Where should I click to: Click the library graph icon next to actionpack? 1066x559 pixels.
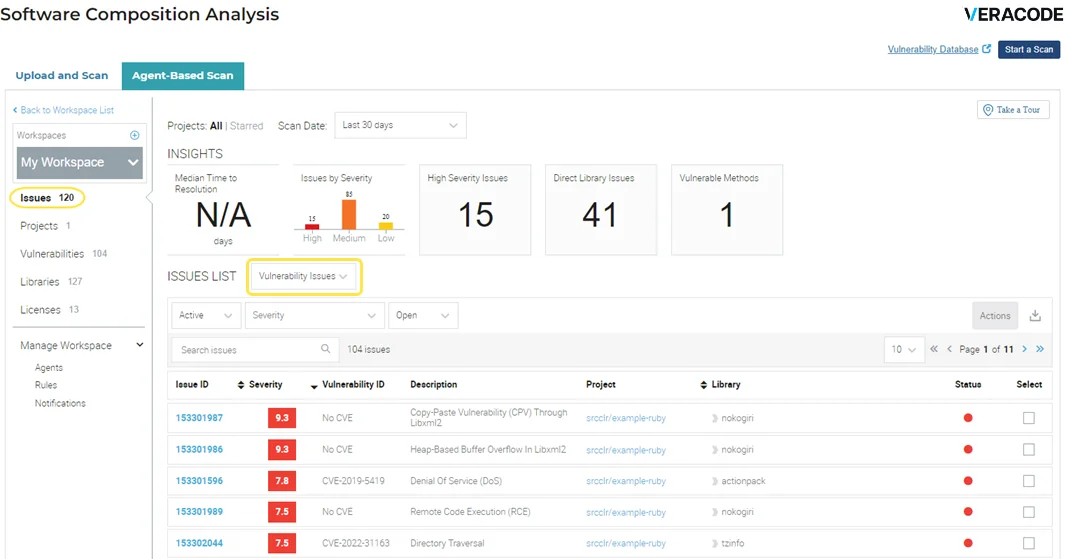(715, 481)
